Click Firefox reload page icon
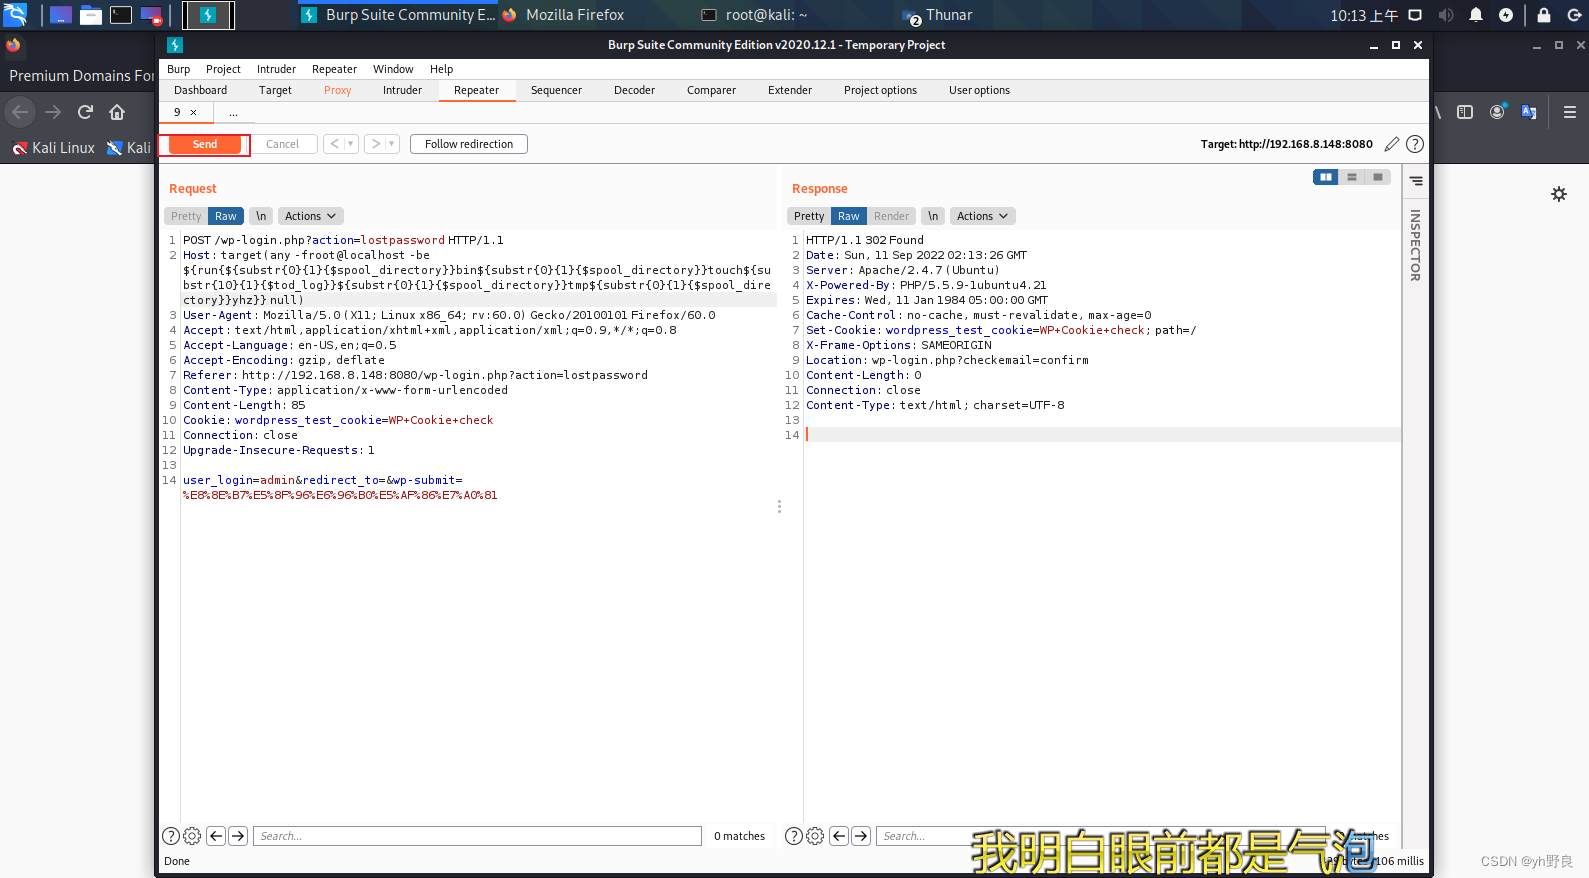1589x878 pixels. 85,112
